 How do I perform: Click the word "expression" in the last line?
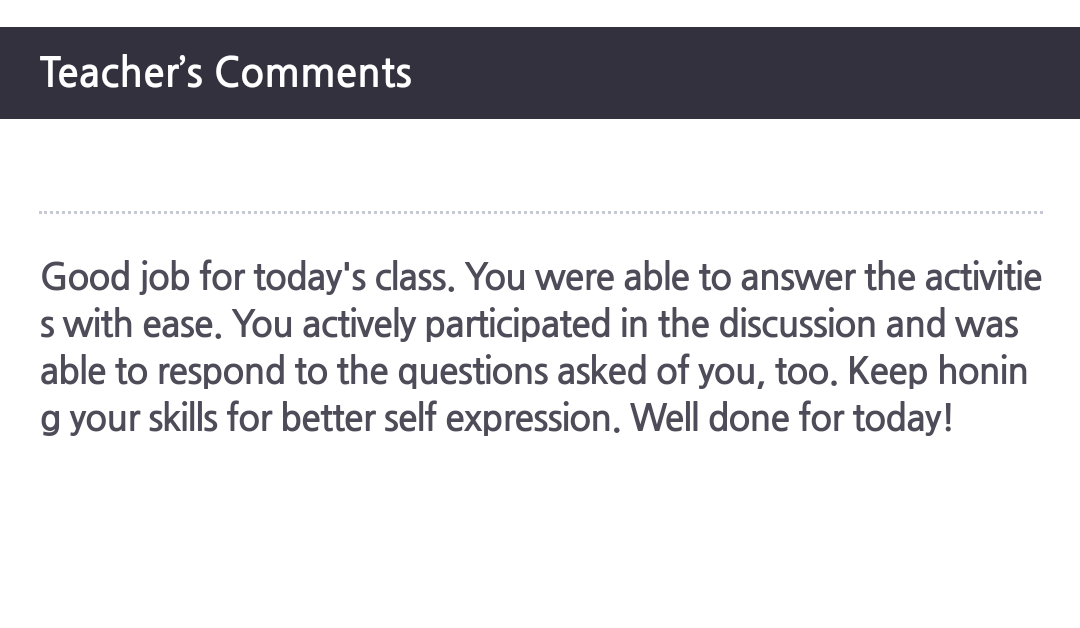point(529,419)
